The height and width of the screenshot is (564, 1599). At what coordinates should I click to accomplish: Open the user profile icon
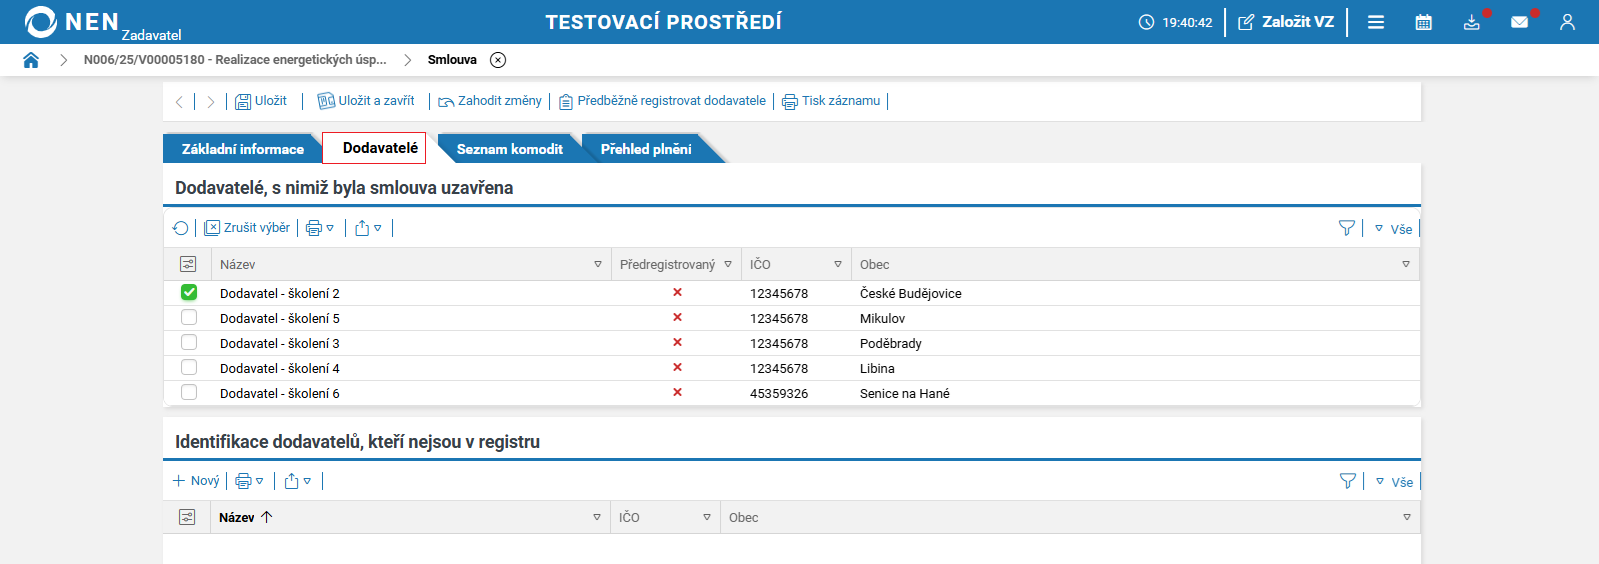(x=1567, y=22)
